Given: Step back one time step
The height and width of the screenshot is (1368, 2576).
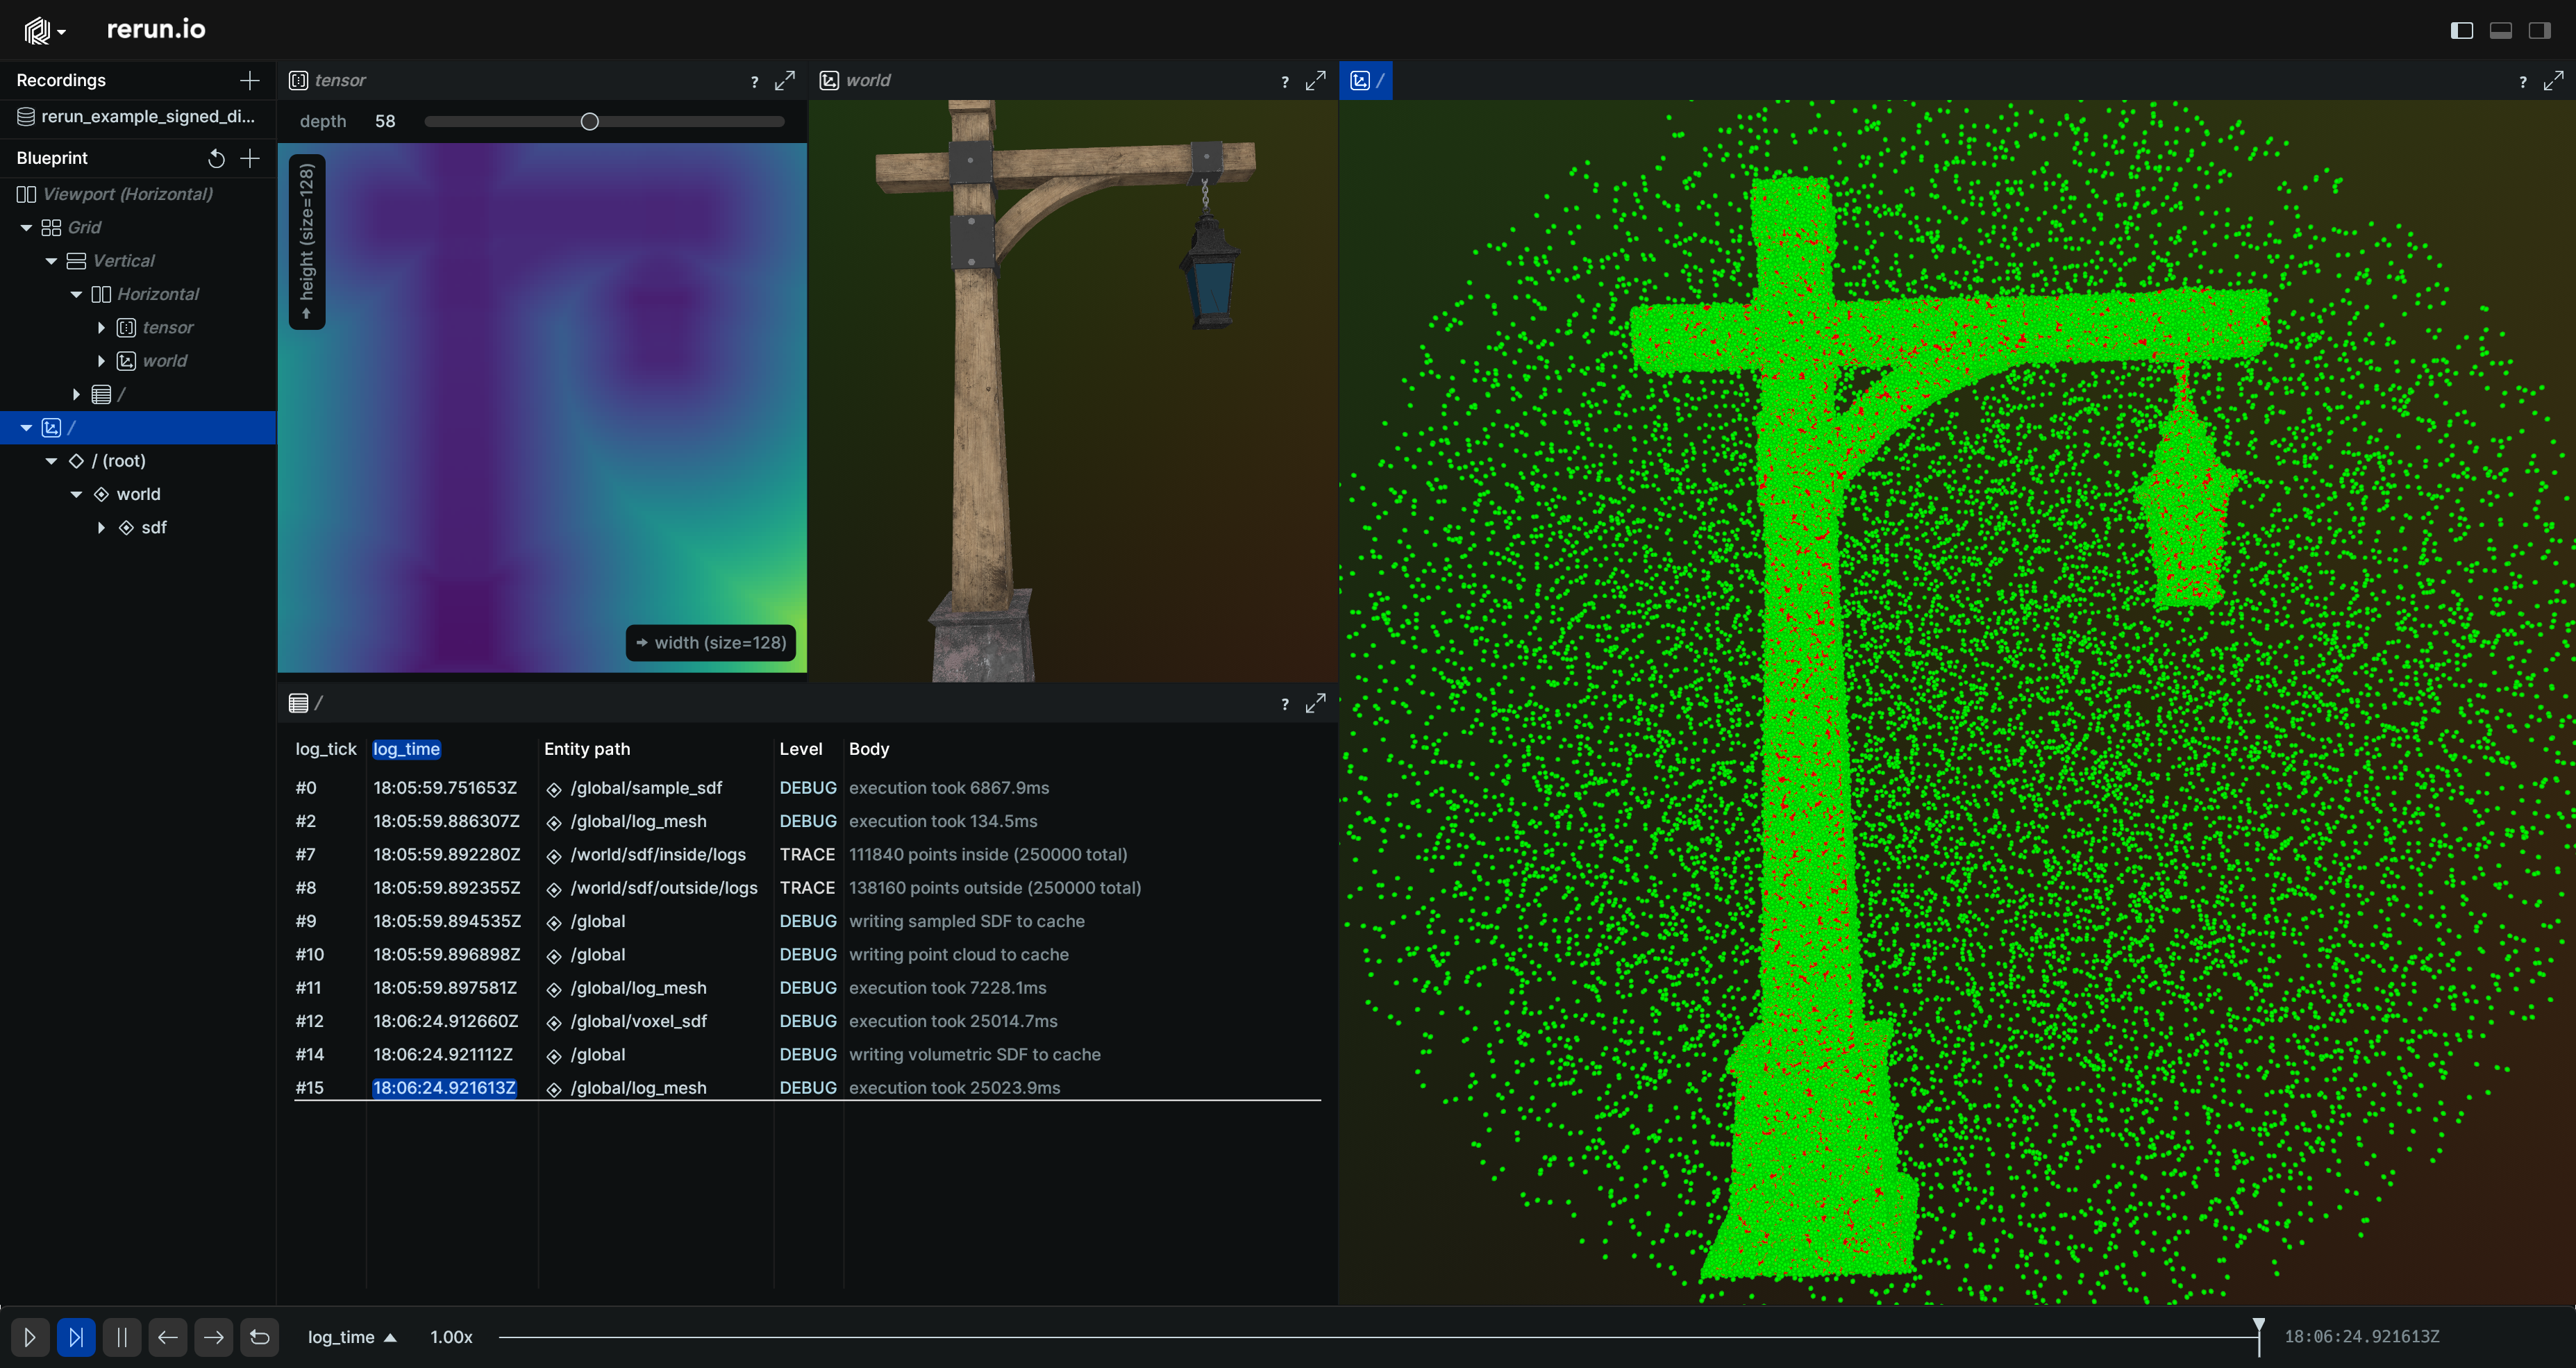Looking at the screenshot, I should point(168,1337).
